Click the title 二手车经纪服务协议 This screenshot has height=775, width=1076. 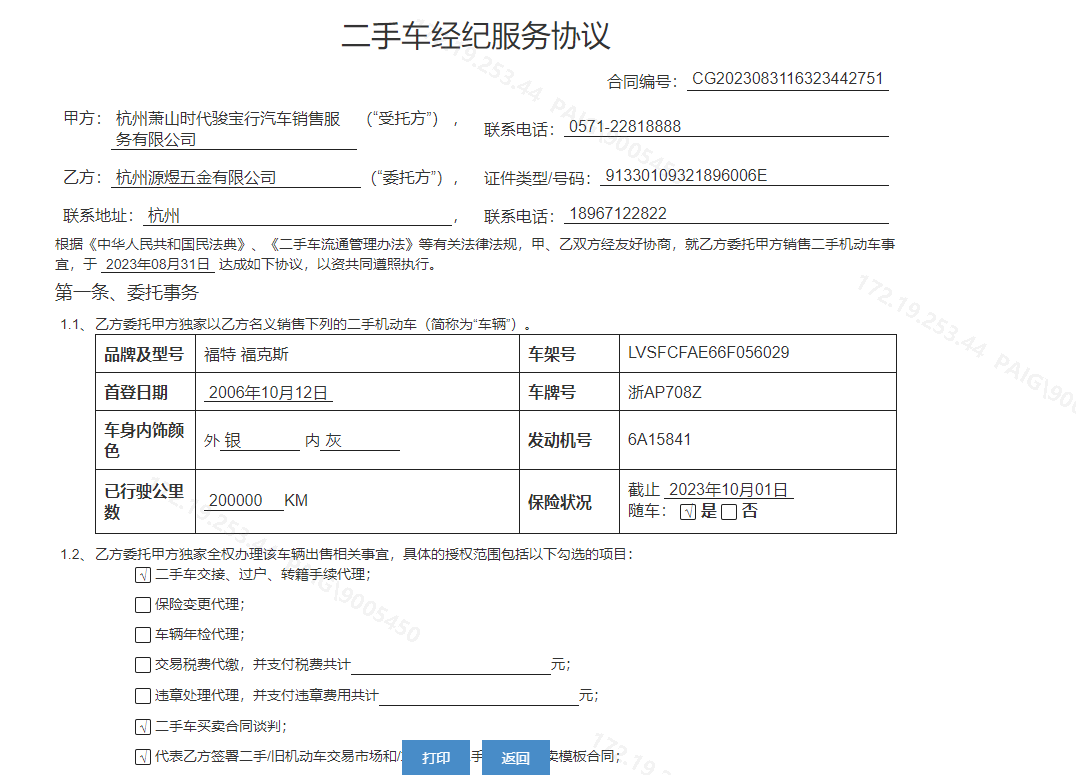tap(476, 36)
